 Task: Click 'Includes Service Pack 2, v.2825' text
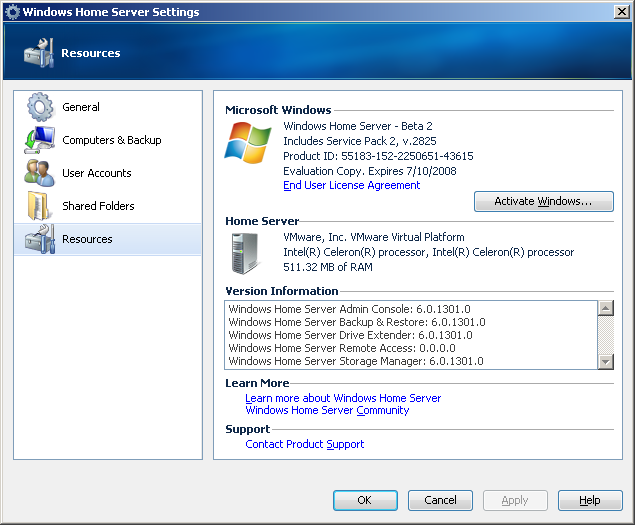pos(360,141)
